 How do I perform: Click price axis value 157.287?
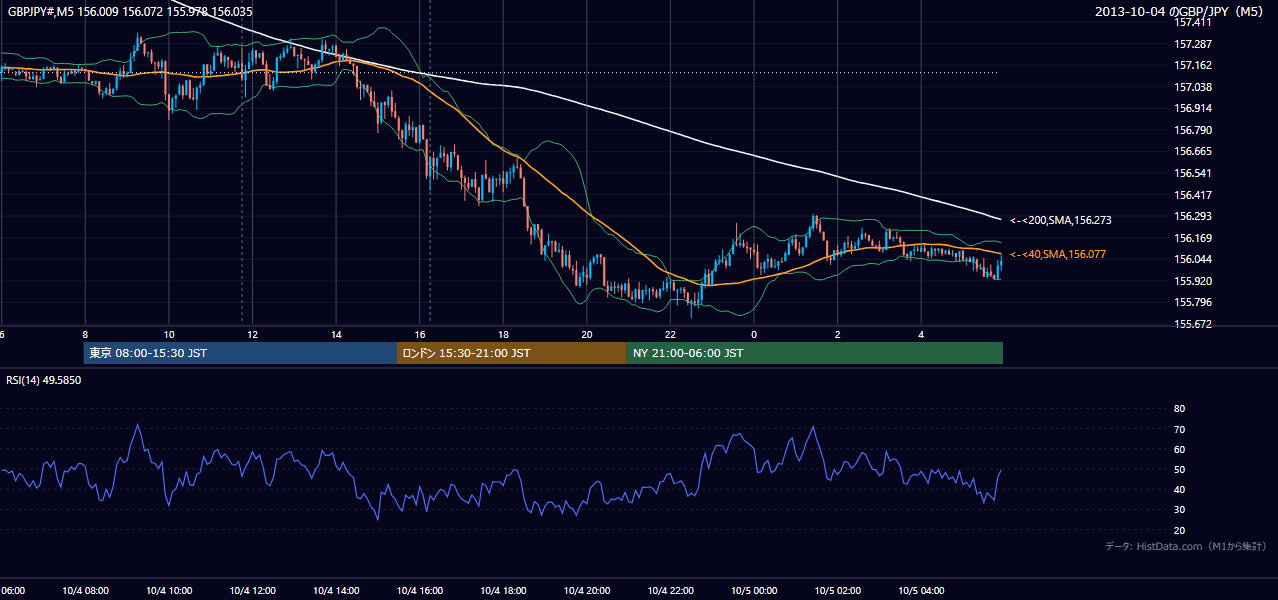(x=1193, y=44)
